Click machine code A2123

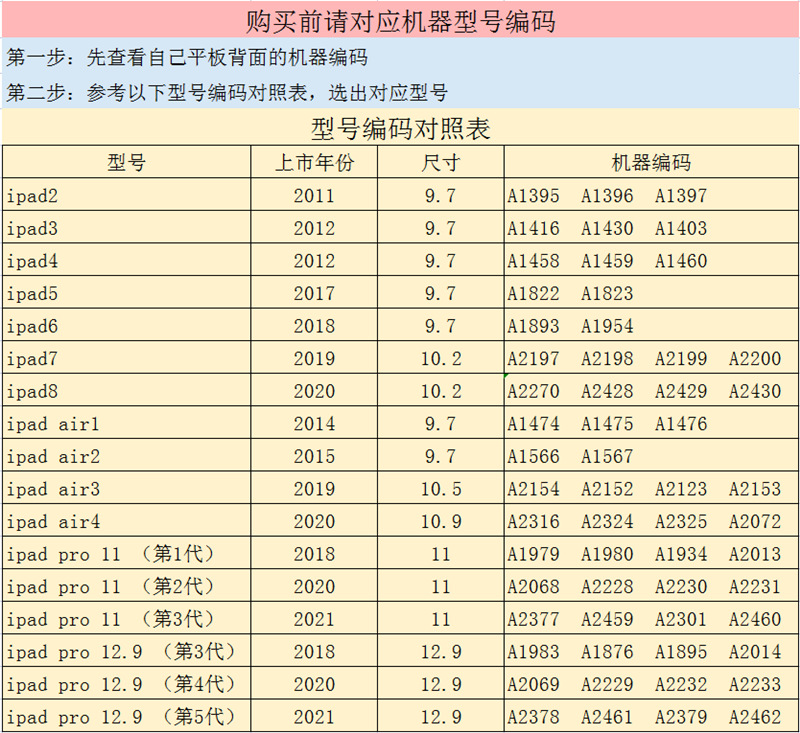(681, 489)
